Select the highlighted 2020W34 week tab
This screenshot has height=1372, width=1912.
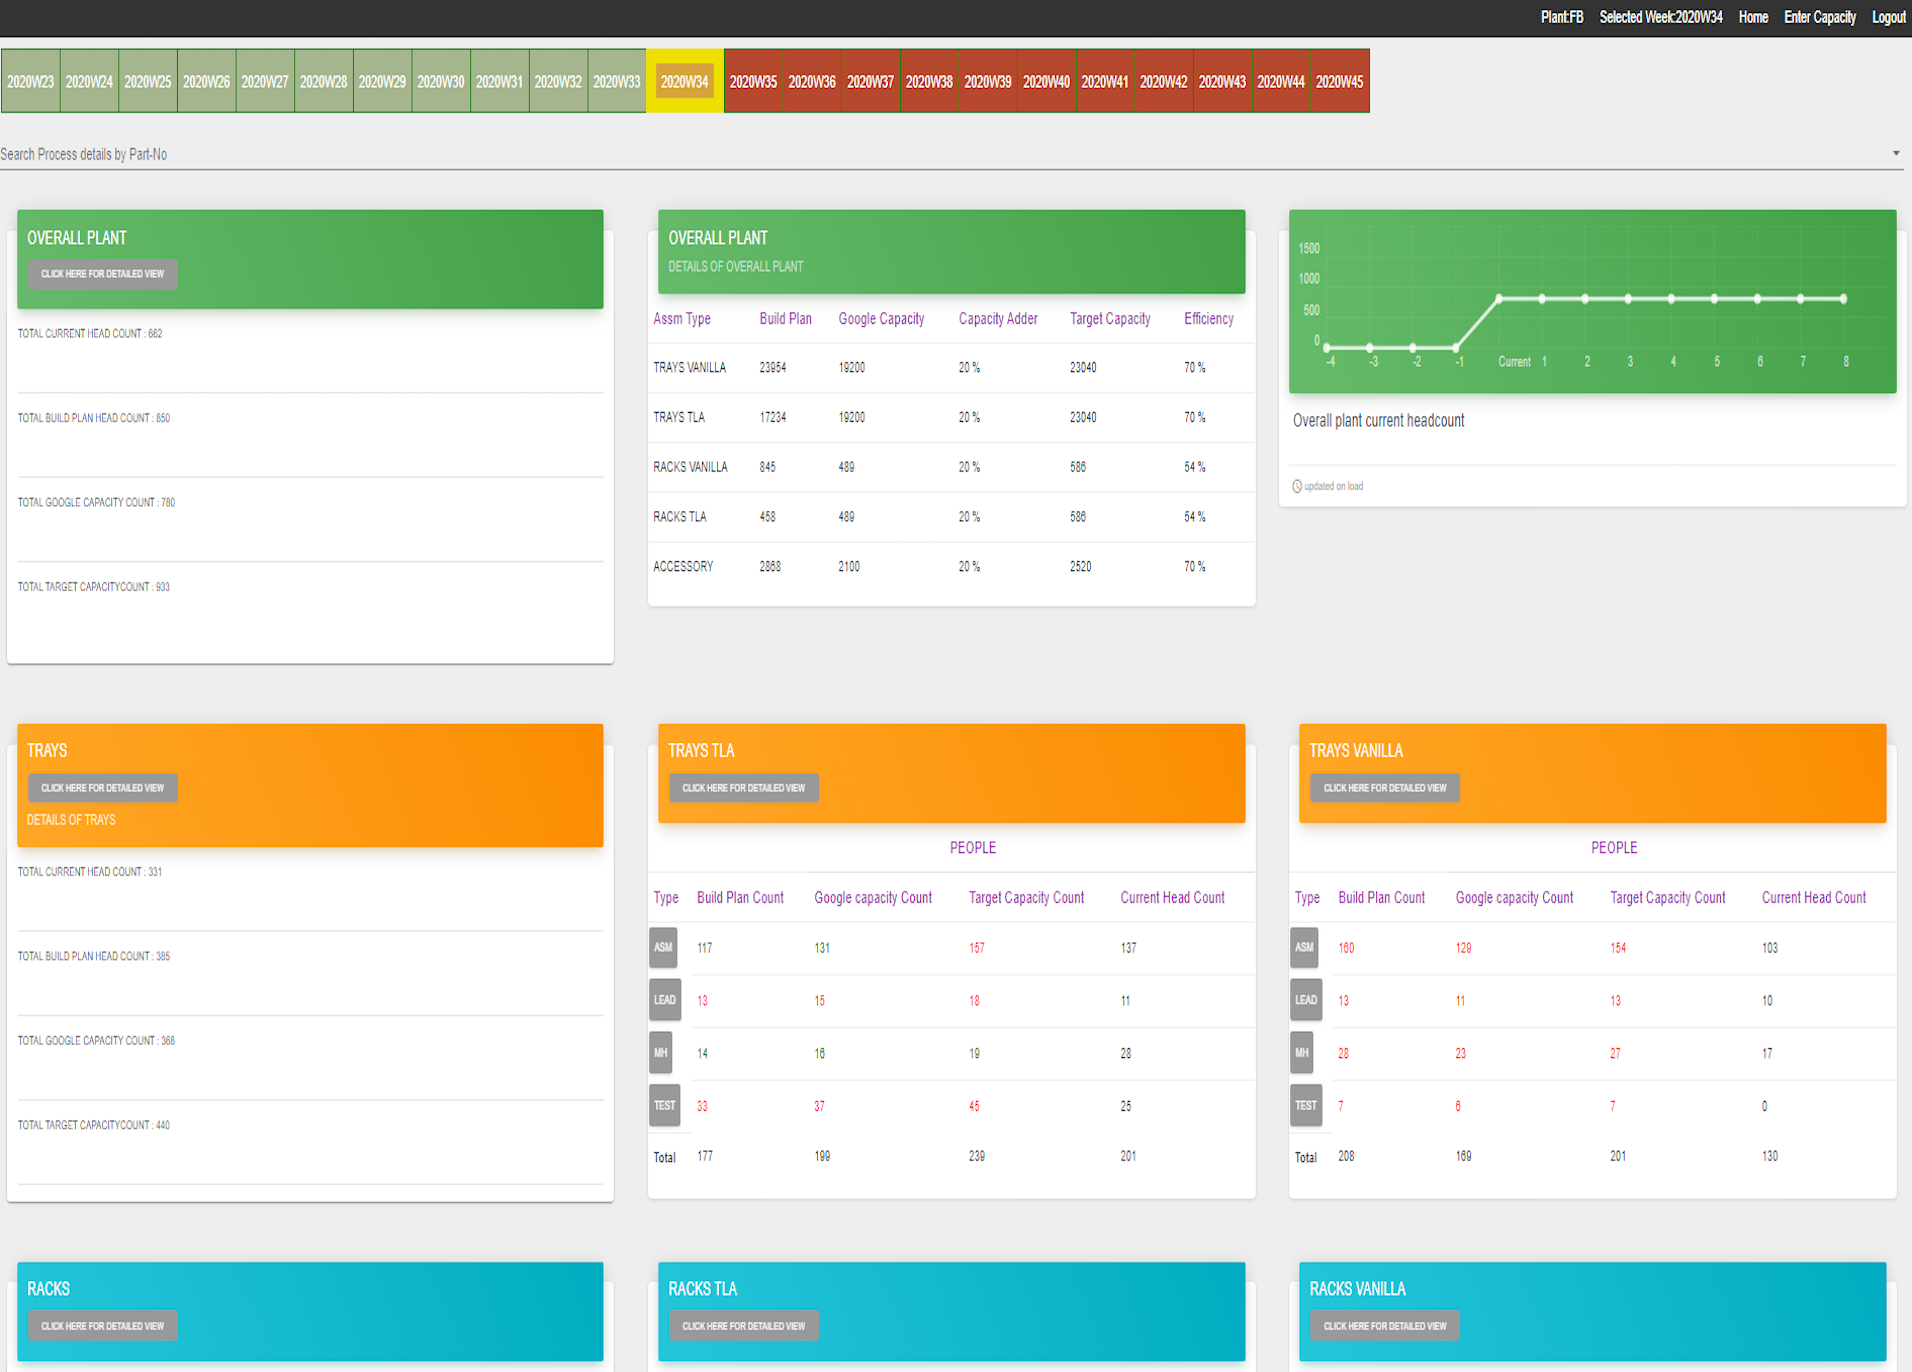click(684, 82)
